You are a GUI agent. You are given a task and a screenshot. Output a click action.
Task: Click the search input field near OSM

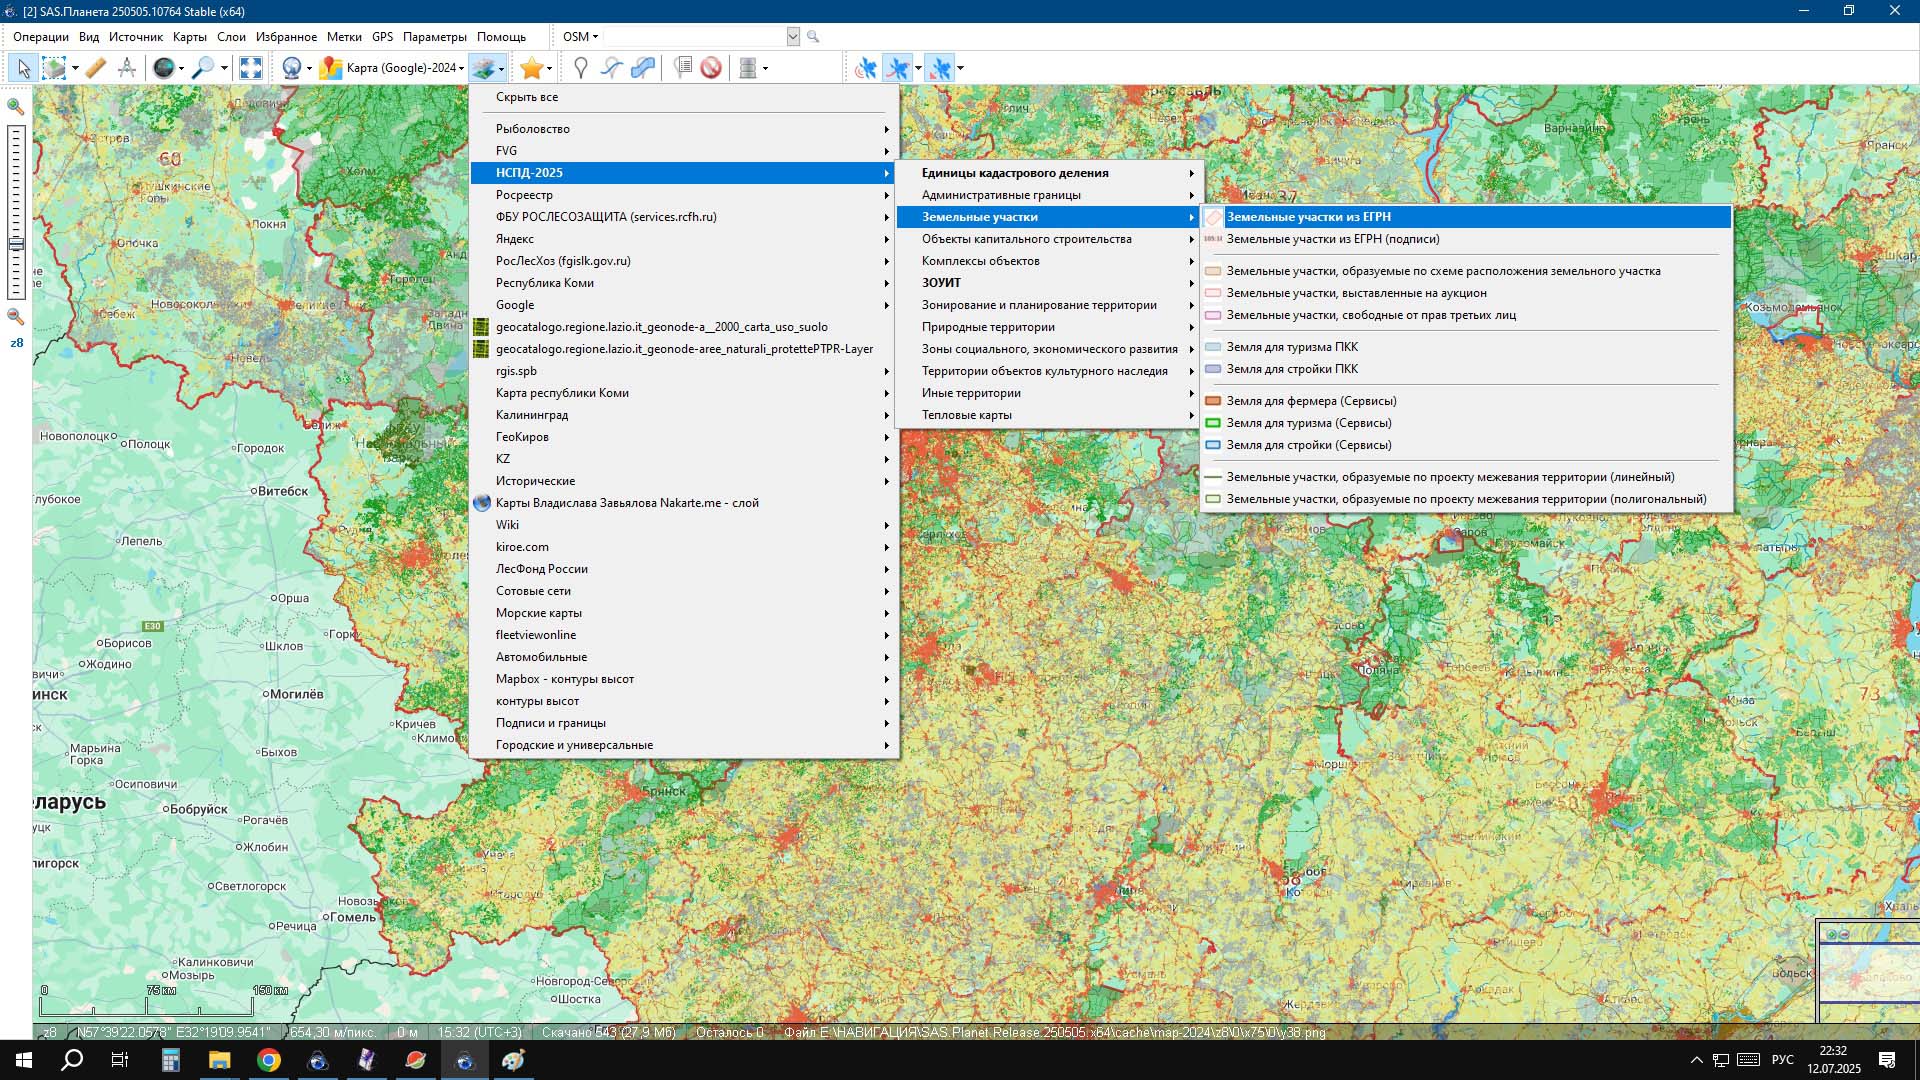click(x=695, y=37)
